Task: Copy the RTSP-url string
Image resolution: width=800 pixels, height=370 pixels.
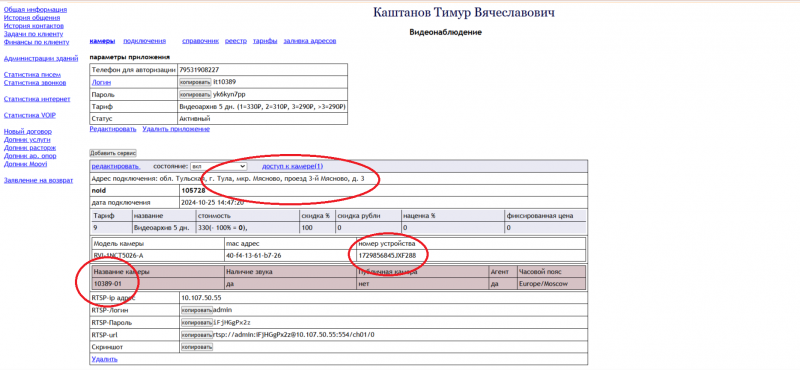Action: [x=197, y=335]
